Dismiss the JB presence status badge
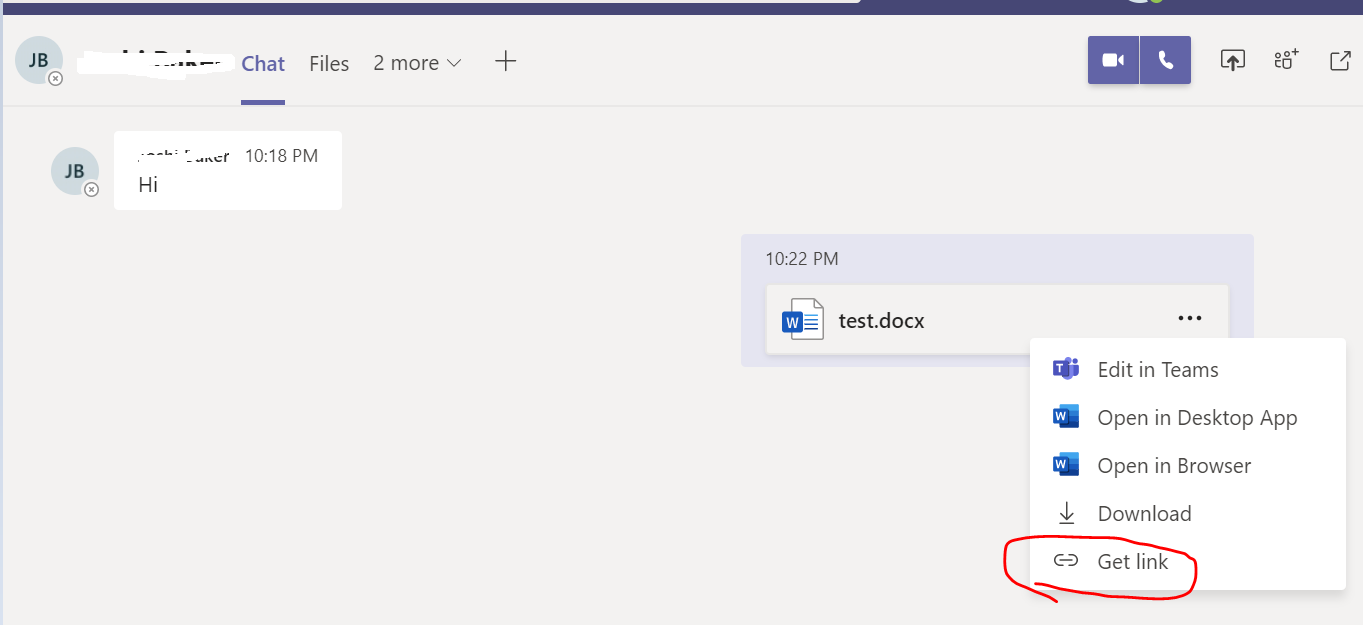This screenshot has width=1369, height=625. click(x=56, y=77)
